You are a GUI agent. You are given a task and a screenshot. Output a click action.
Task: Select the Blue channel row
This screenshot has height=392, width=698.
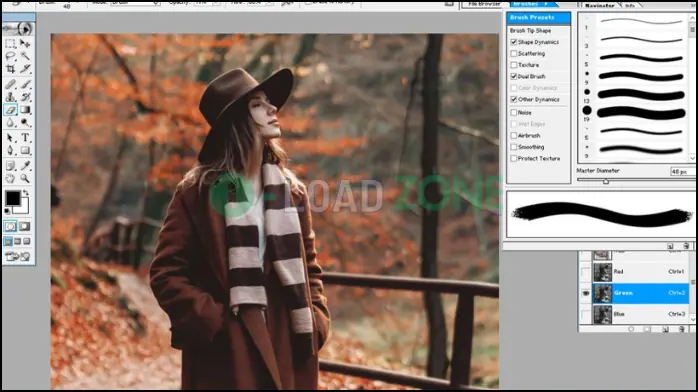point(641,314)
